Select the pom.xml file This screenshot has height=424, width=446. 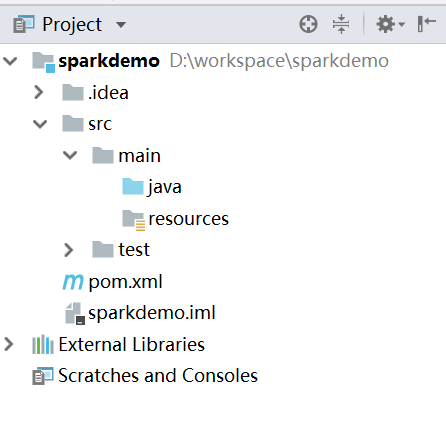coord(125,282)
